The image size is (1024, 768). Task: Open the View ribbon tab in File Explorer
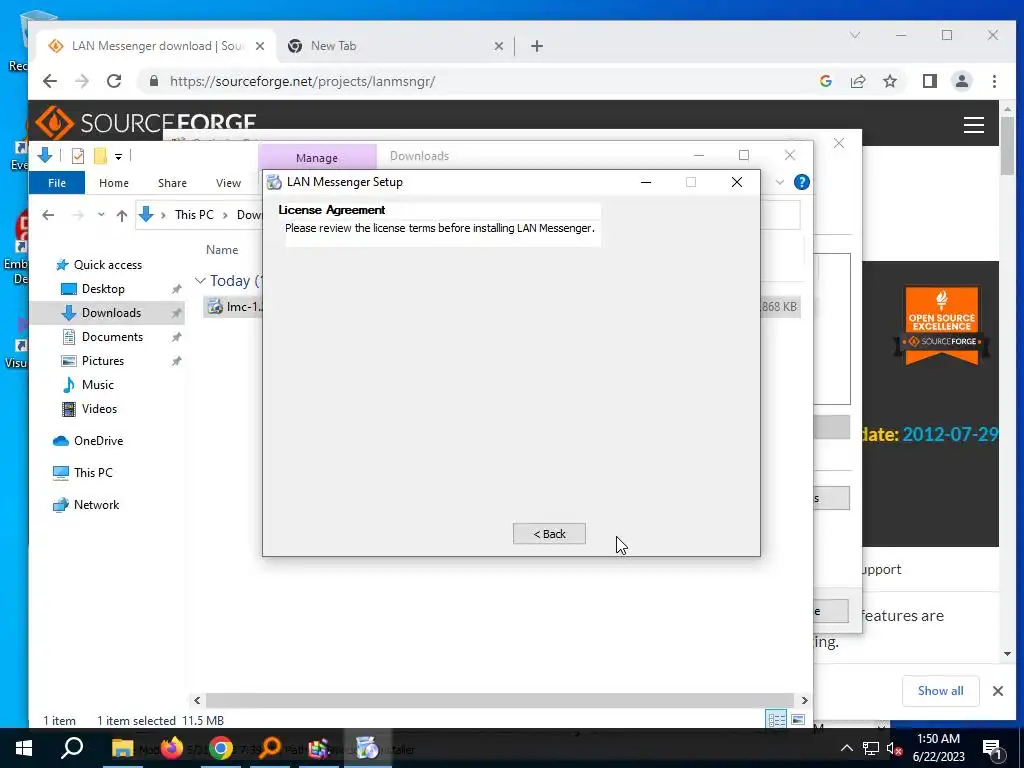click(x=229, y=183)
